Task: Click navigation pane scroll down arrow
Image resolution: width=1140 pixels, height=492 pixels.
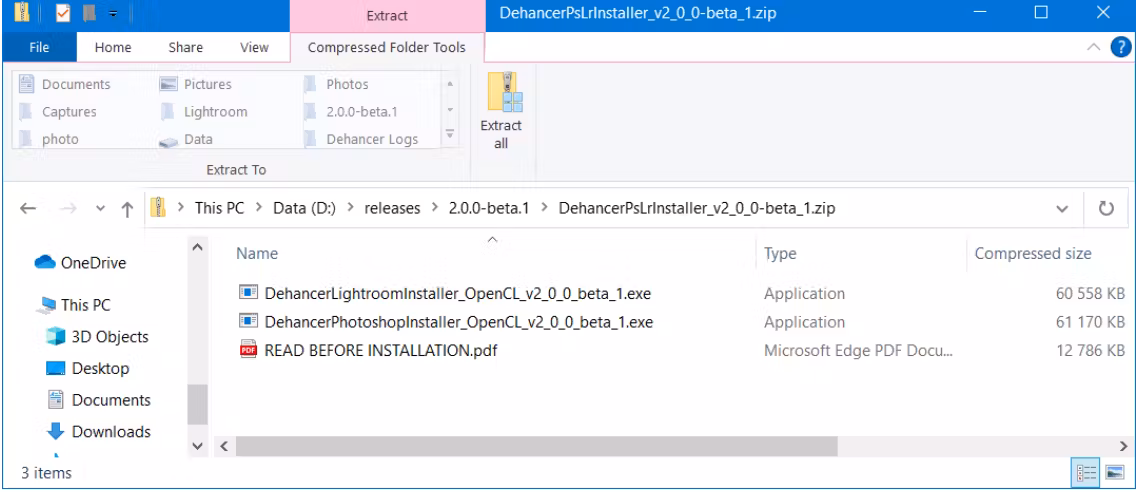Action: tap(197, 444)
